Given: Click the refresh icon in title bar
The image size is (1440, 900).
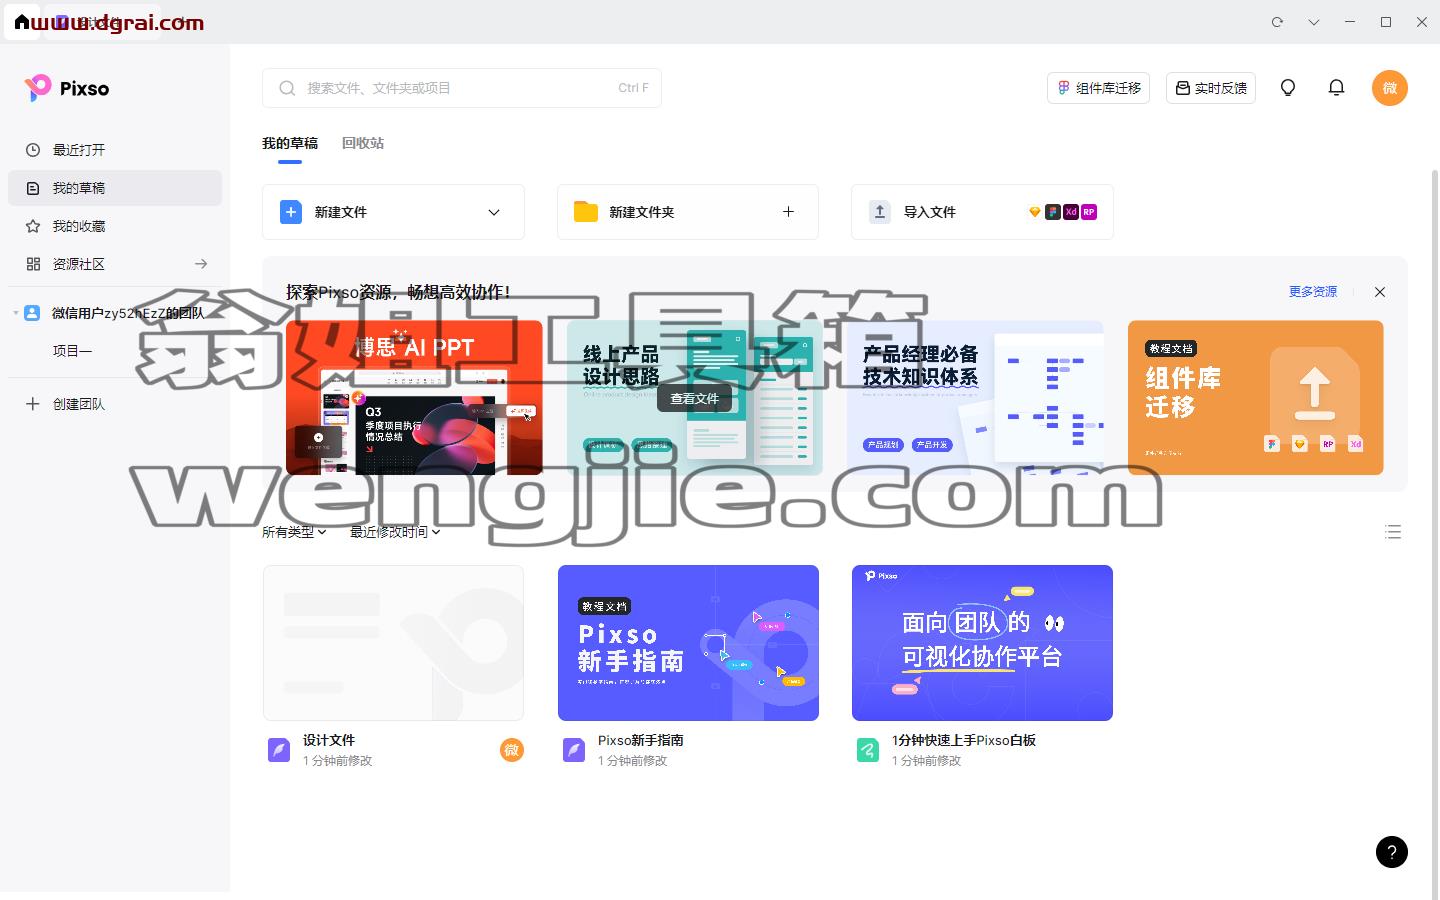Looking at the screenshot, I should coord(1277,22).
